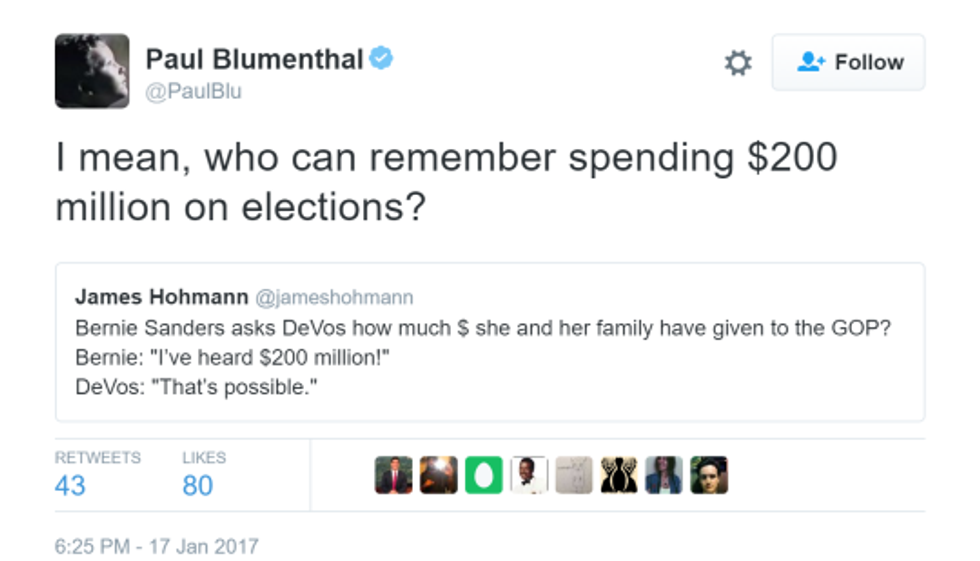The height and width of the screenshot is (561, 980).
Task: Click the dark orange-lit liker avatar
Action: [438, 475]
